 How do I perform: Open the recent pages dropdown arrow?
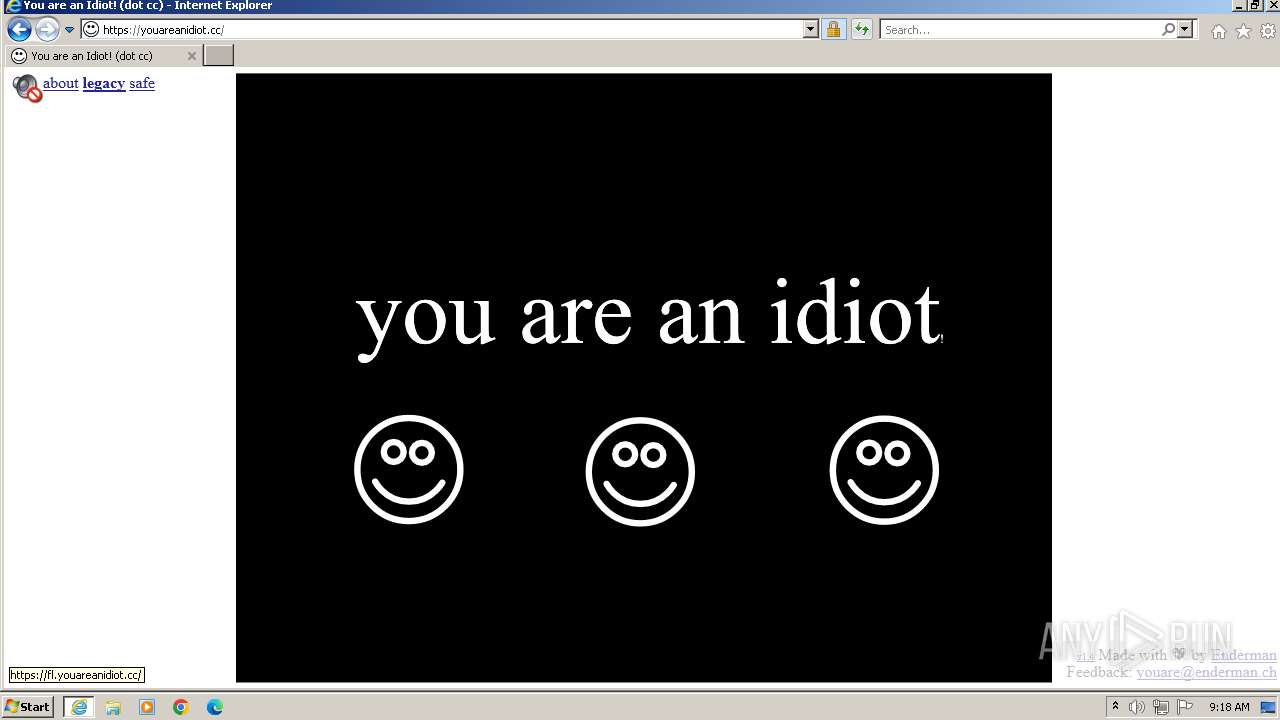pyautogui.click(x=69, y=30)
